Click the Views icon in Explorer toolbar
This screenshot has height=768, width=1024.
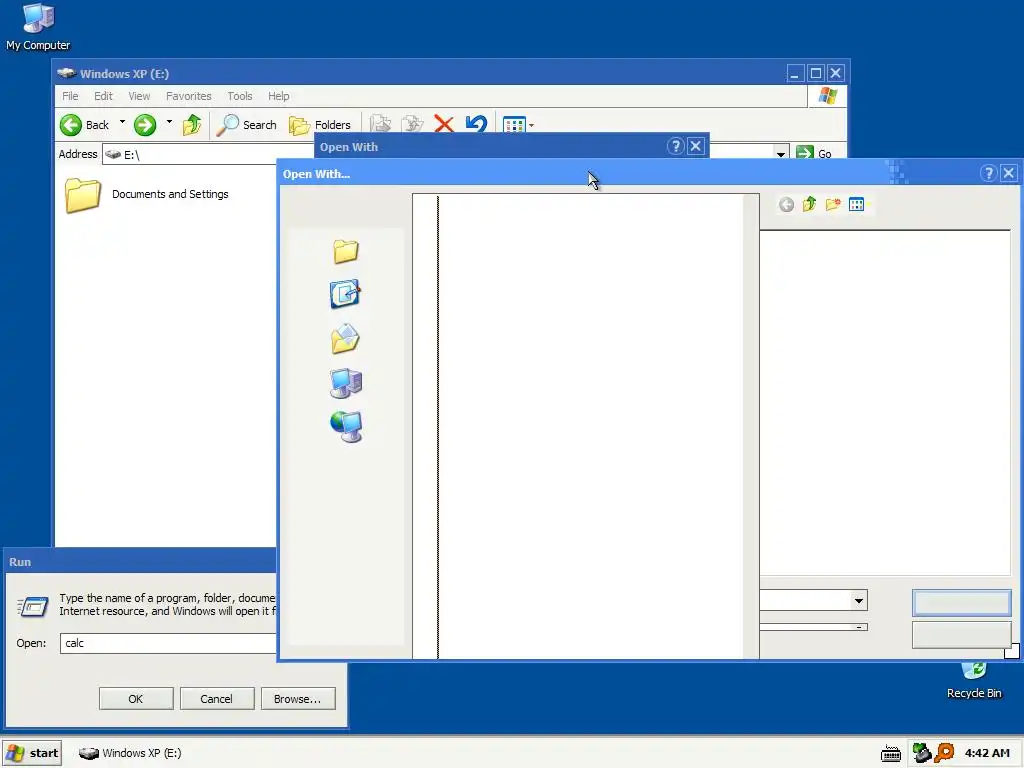pyautogui.click(x=514, y=124)
